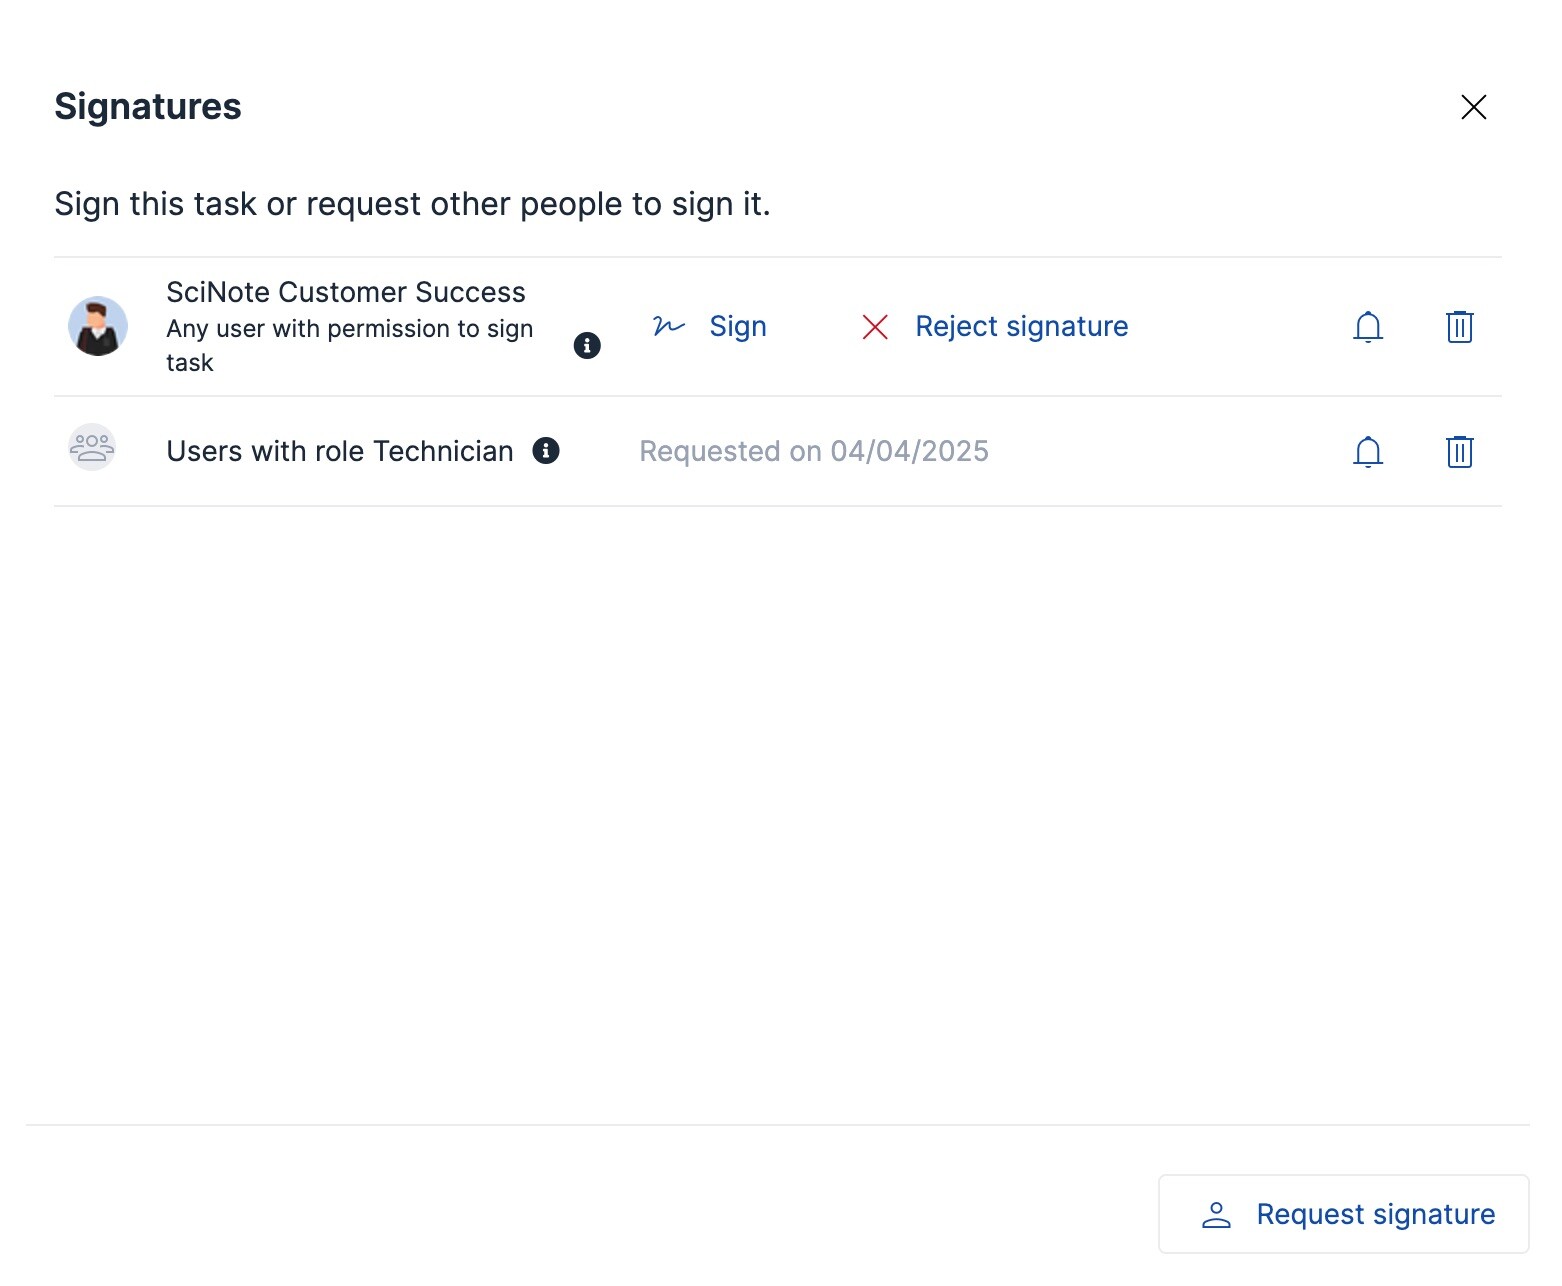Show info for Users with role Technician
Image resolution: width=1562 pixels, height=1286 pixels.
tap(546, 450)
